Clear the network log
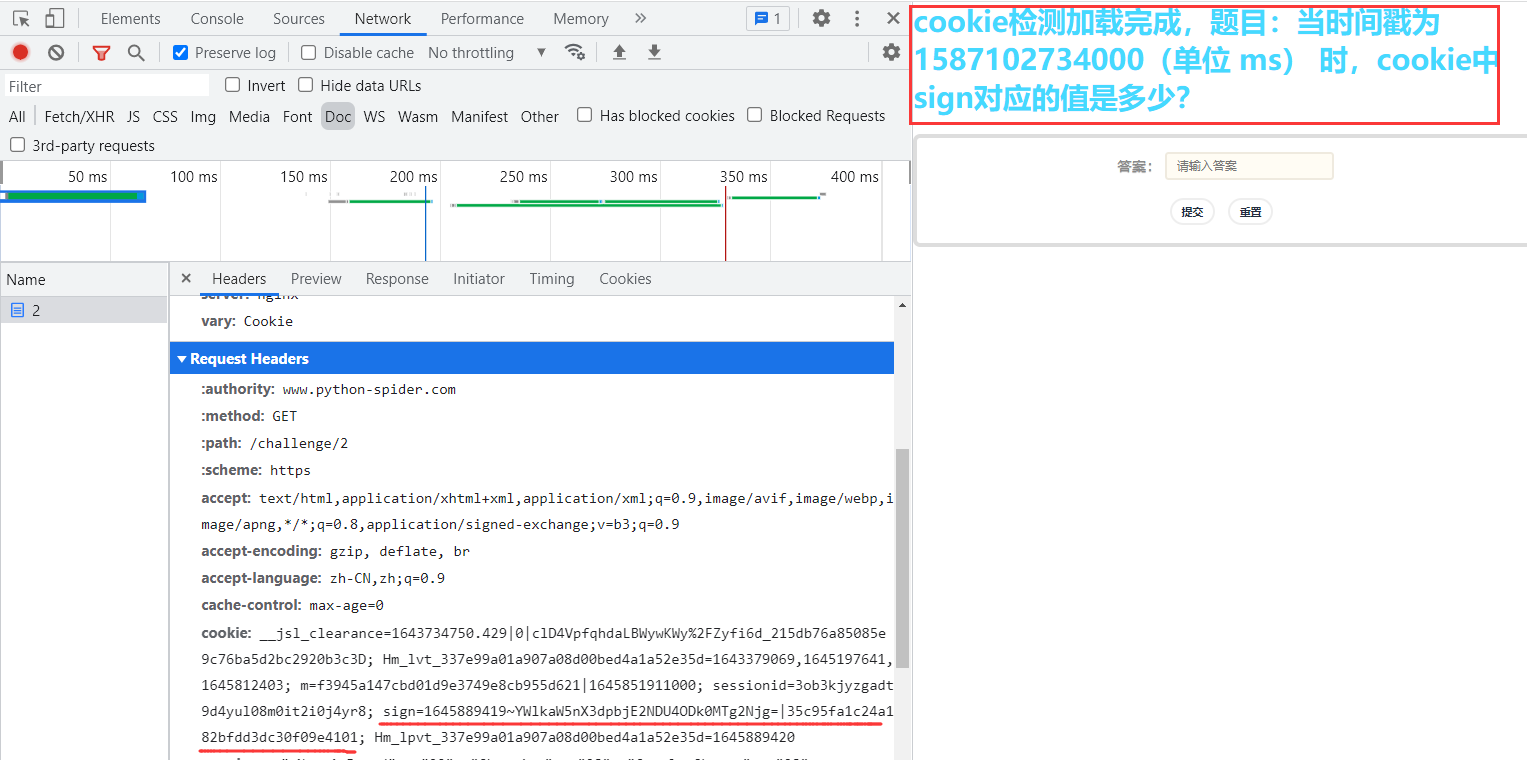This screenshot has height=760, width=1527. pos(56,52)
